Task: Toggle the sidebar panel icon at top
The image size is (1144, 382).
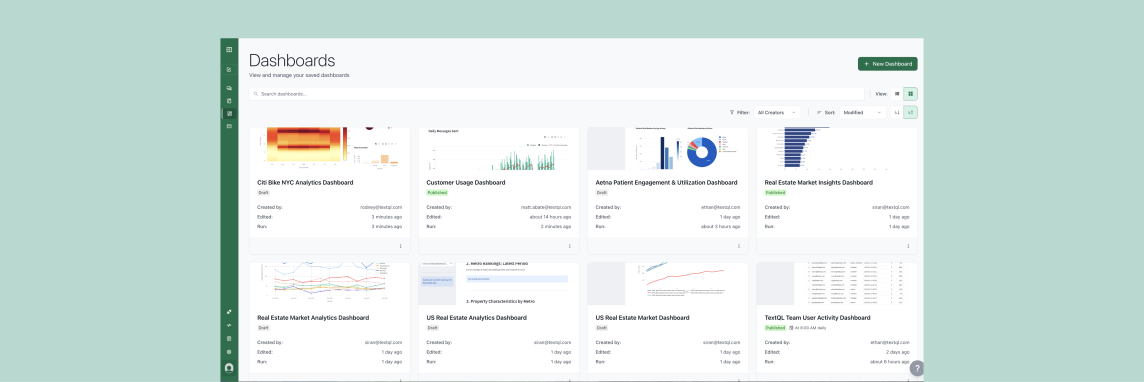Action: [x=229, y=50]
